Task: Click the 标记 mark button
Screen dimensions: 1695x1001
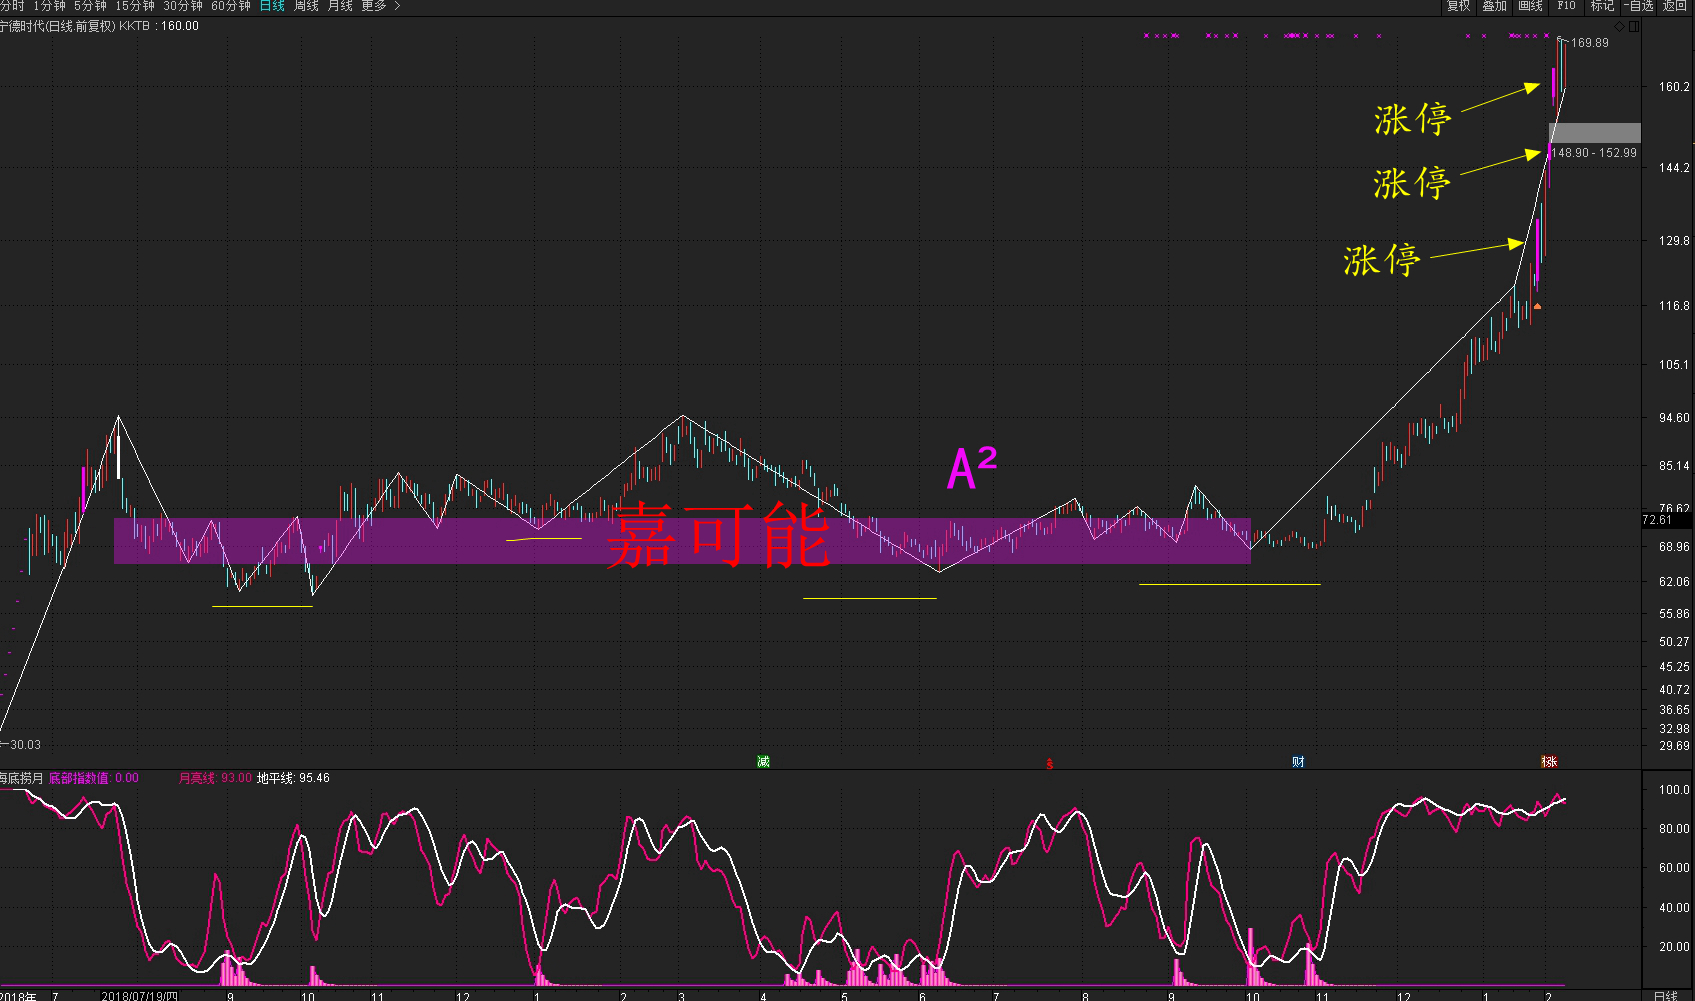Action: point(1602,6)
